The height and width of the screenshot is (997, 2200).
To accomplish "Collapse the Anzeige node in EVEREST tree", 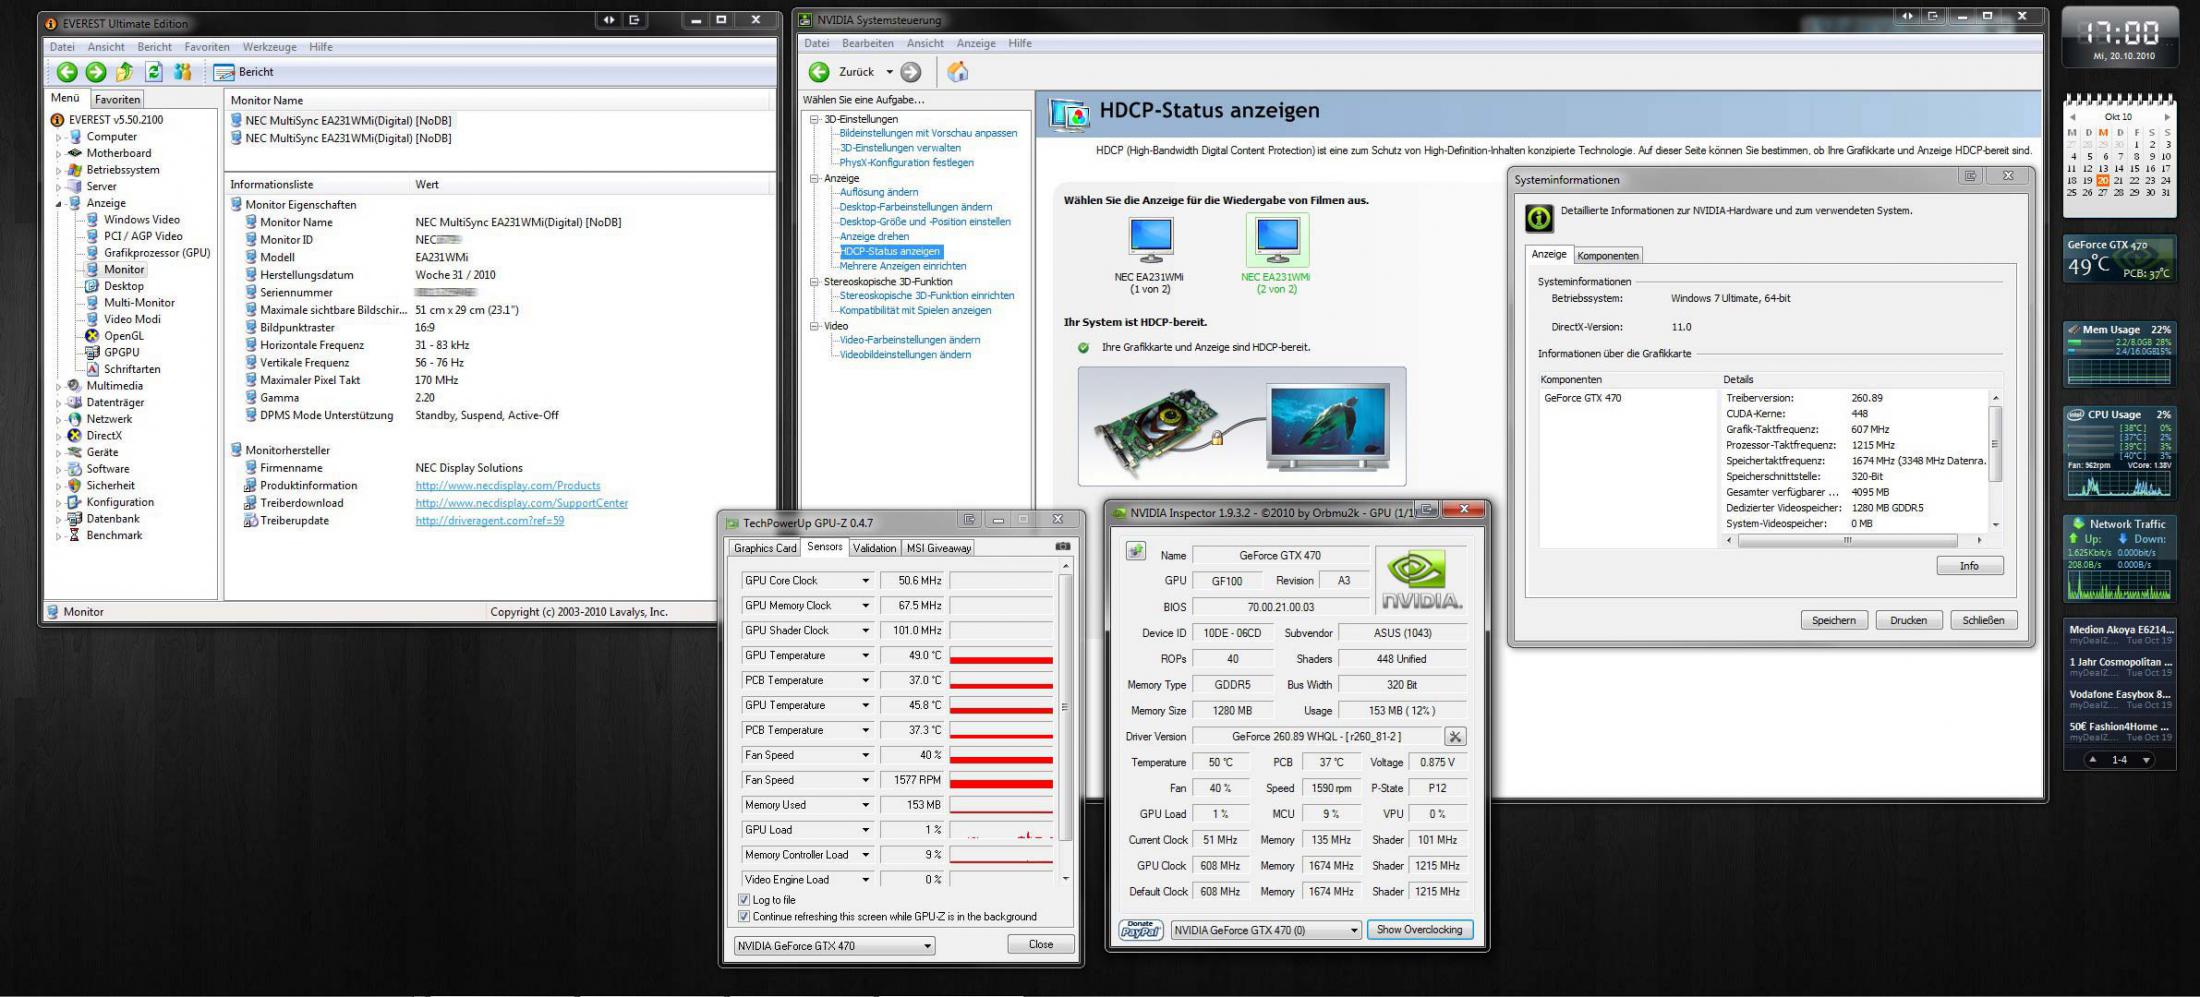I will click(x=59, y=204).
